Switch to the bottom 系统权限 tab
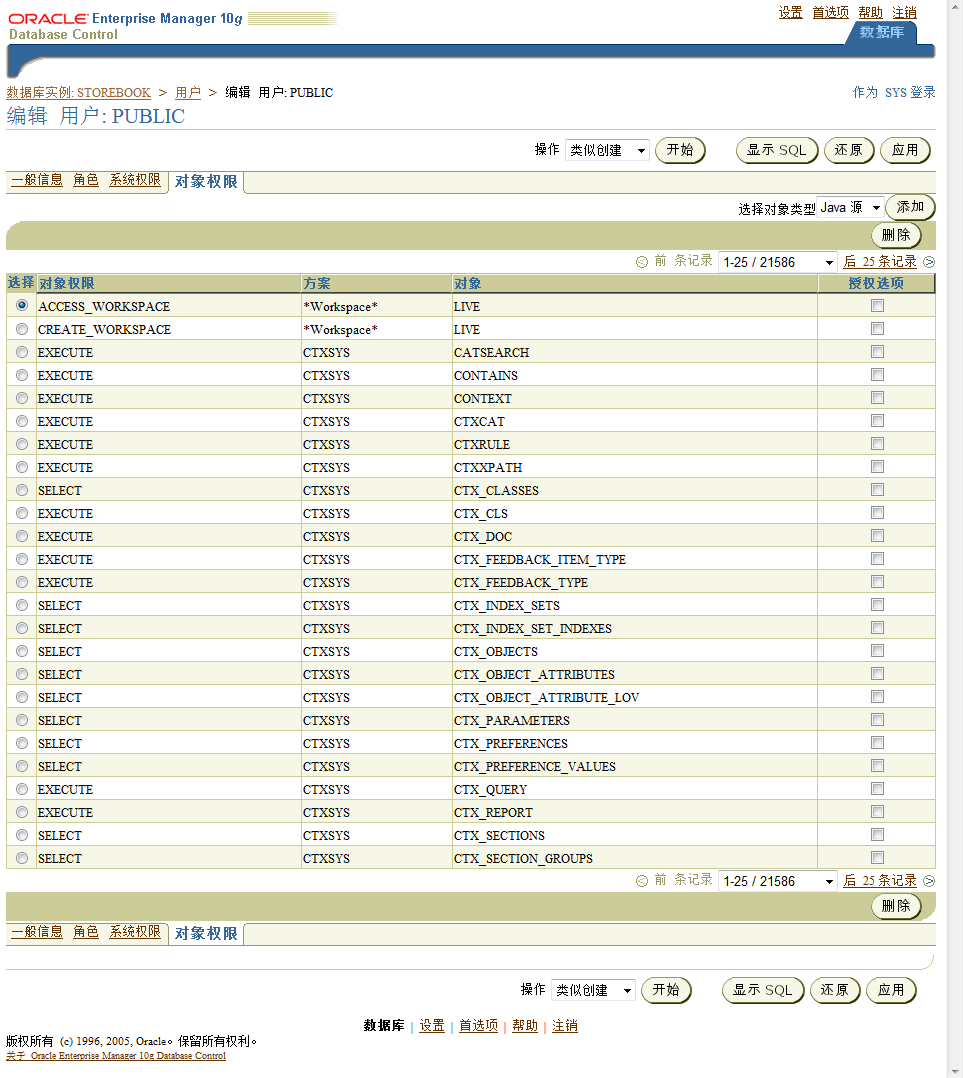Screen dimensions: 963x1078 point(135,932)
